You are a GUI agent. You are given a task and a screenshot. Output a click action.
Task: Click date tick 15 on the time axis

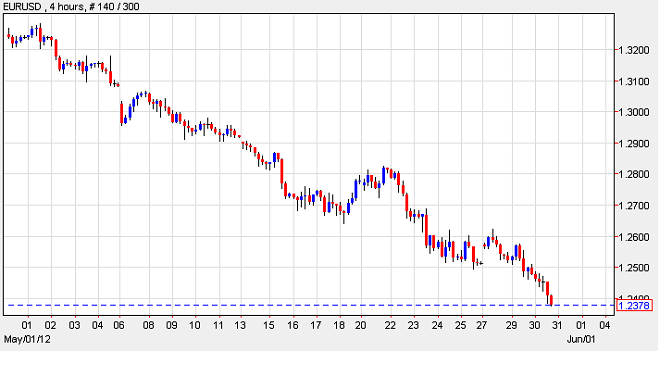pos(269,326)
